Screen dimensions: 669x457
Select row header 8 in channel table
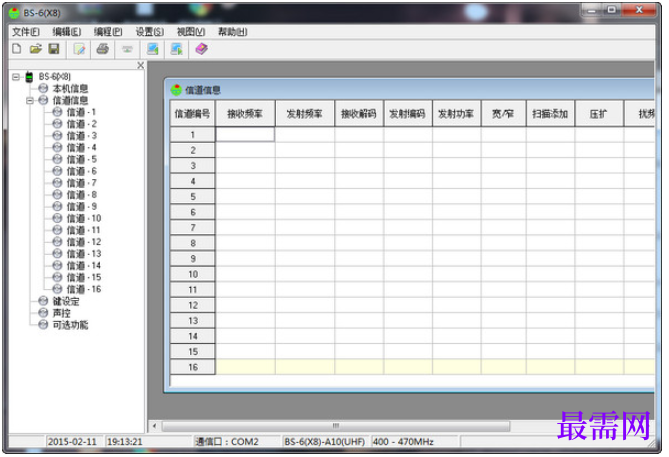[192, 243]
